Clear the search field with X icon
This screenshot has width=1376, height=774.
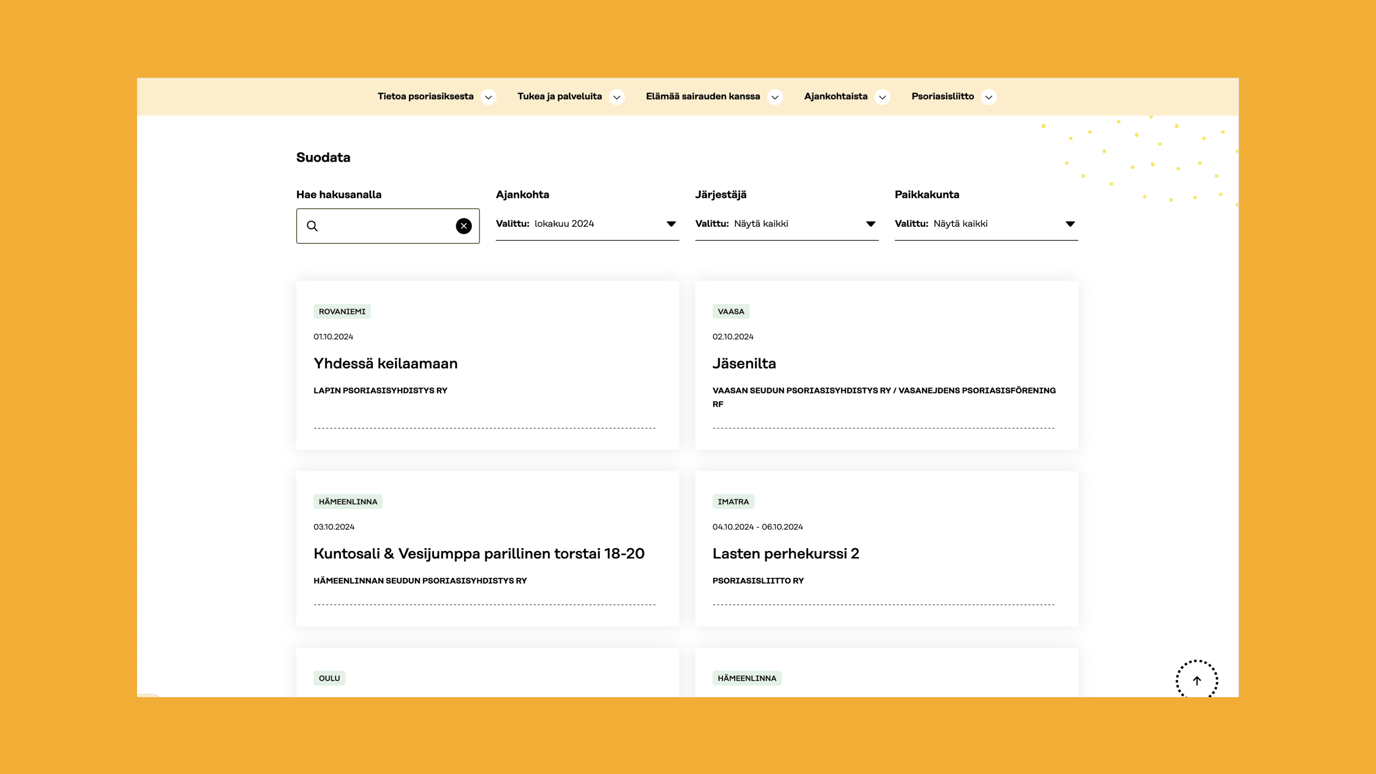(x=464, y=226)
